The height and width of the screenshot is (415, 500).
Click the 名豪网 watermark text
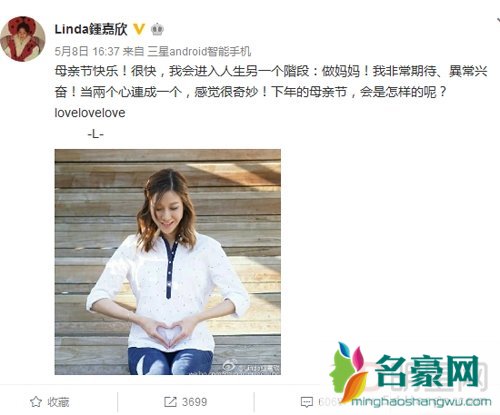tap(428, 371)
